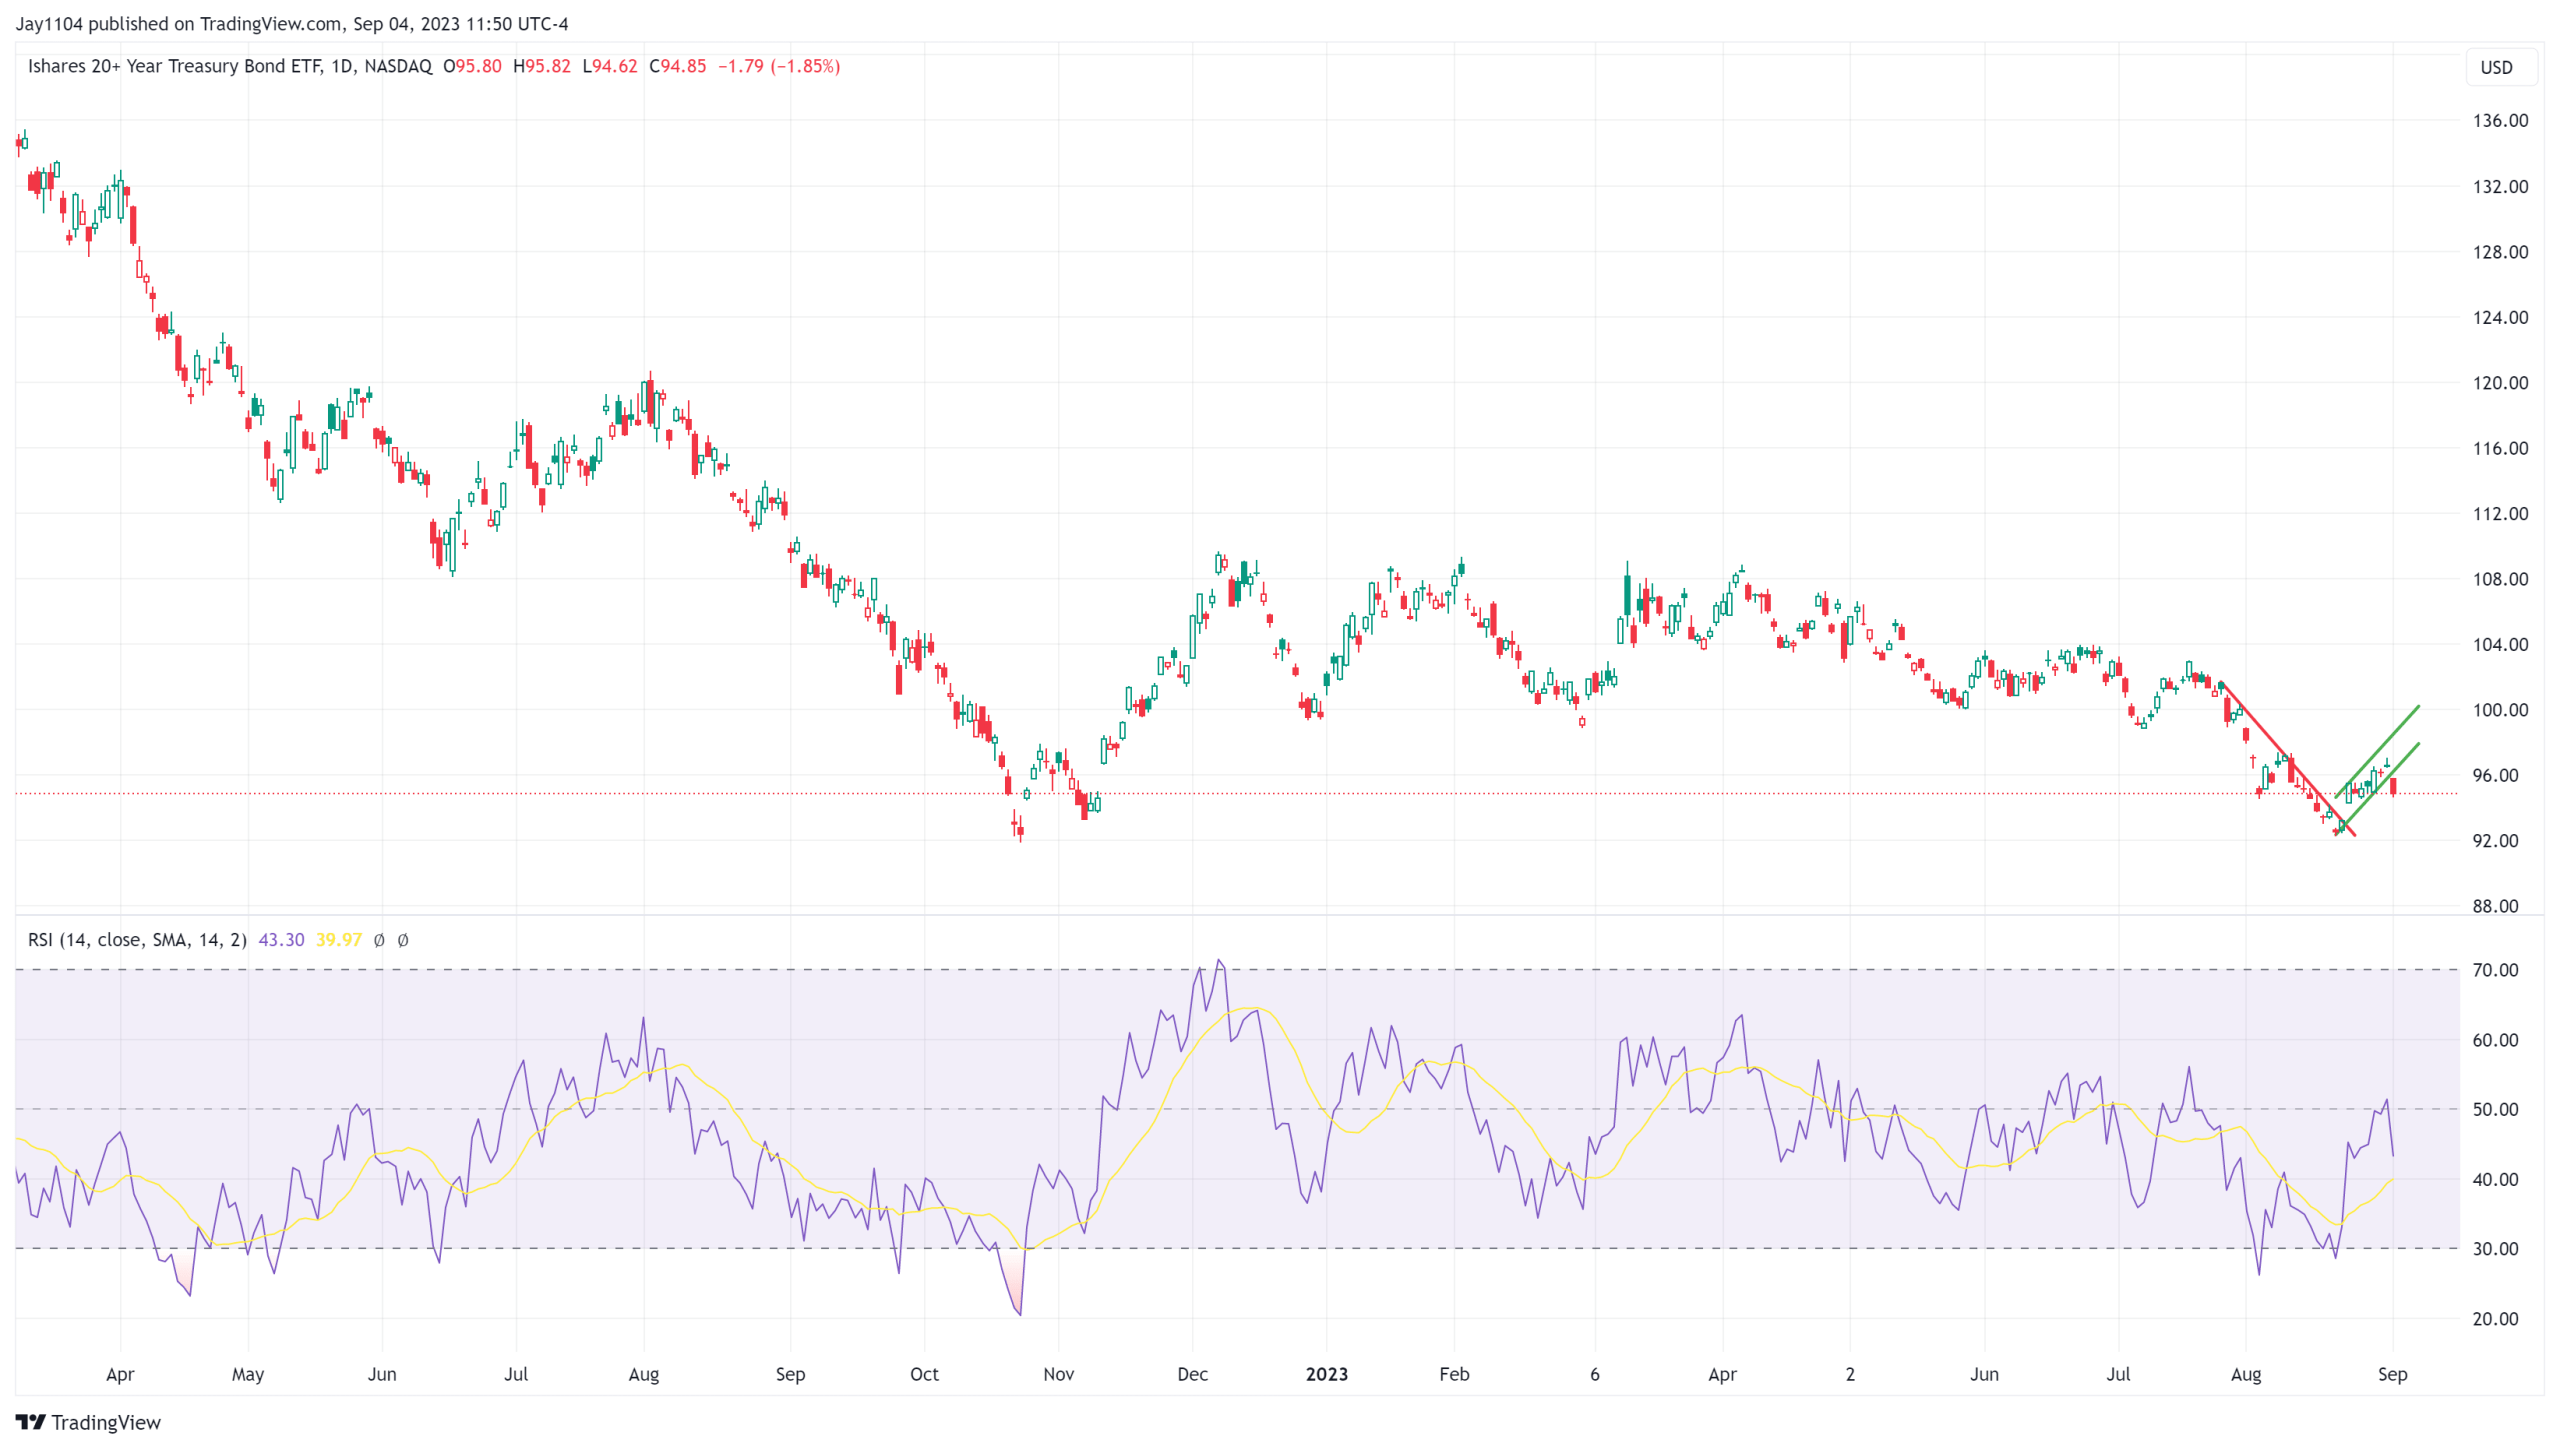Image resolution: width=2560 pixels, height=1450 pixels.
Task: Click the TradingView logo at bottom left
Action: pyautogui.click(x=88, y=1422)
